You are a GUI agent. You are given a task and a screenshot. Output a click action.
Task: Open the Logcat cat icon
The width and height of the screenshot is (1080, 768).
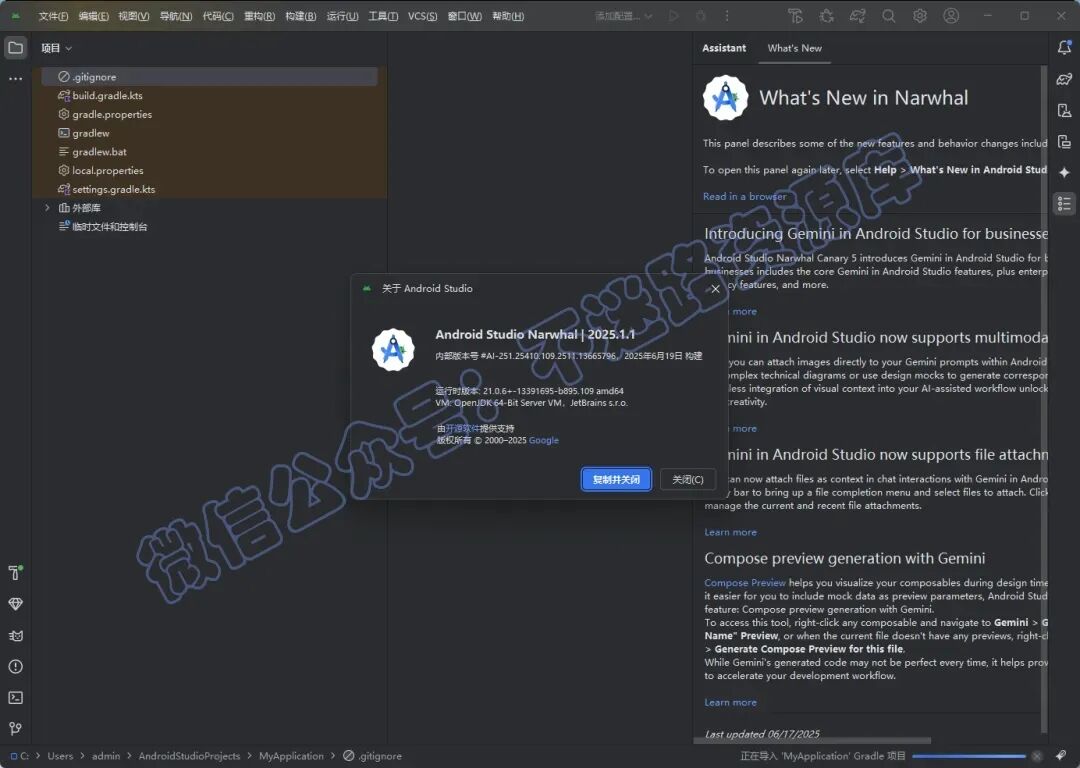click(x=15, y=636)
